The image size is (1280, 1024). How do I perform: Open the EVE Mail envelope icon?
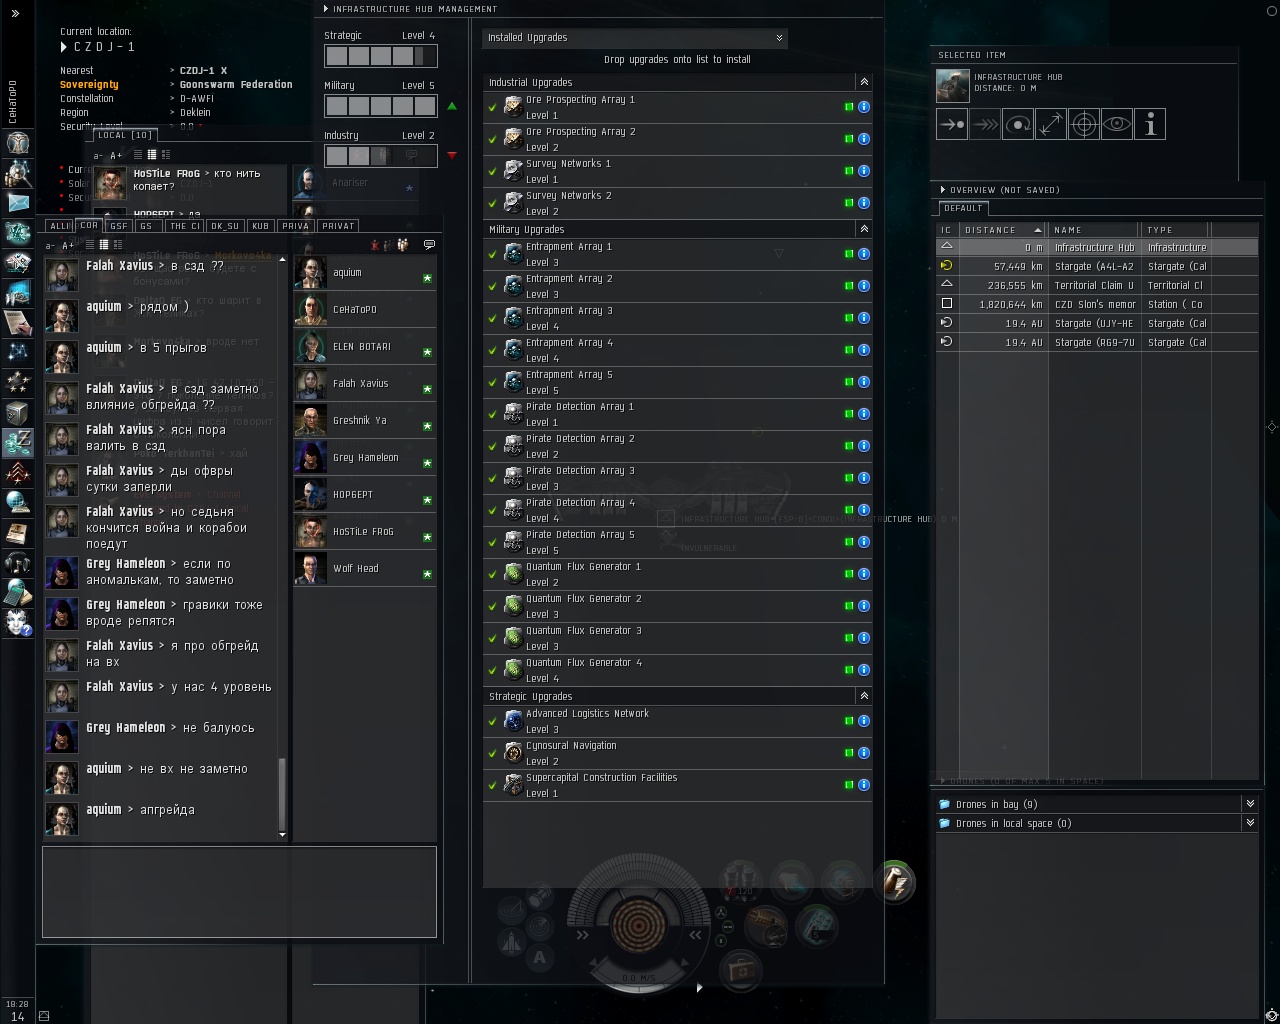pos(18,203)
